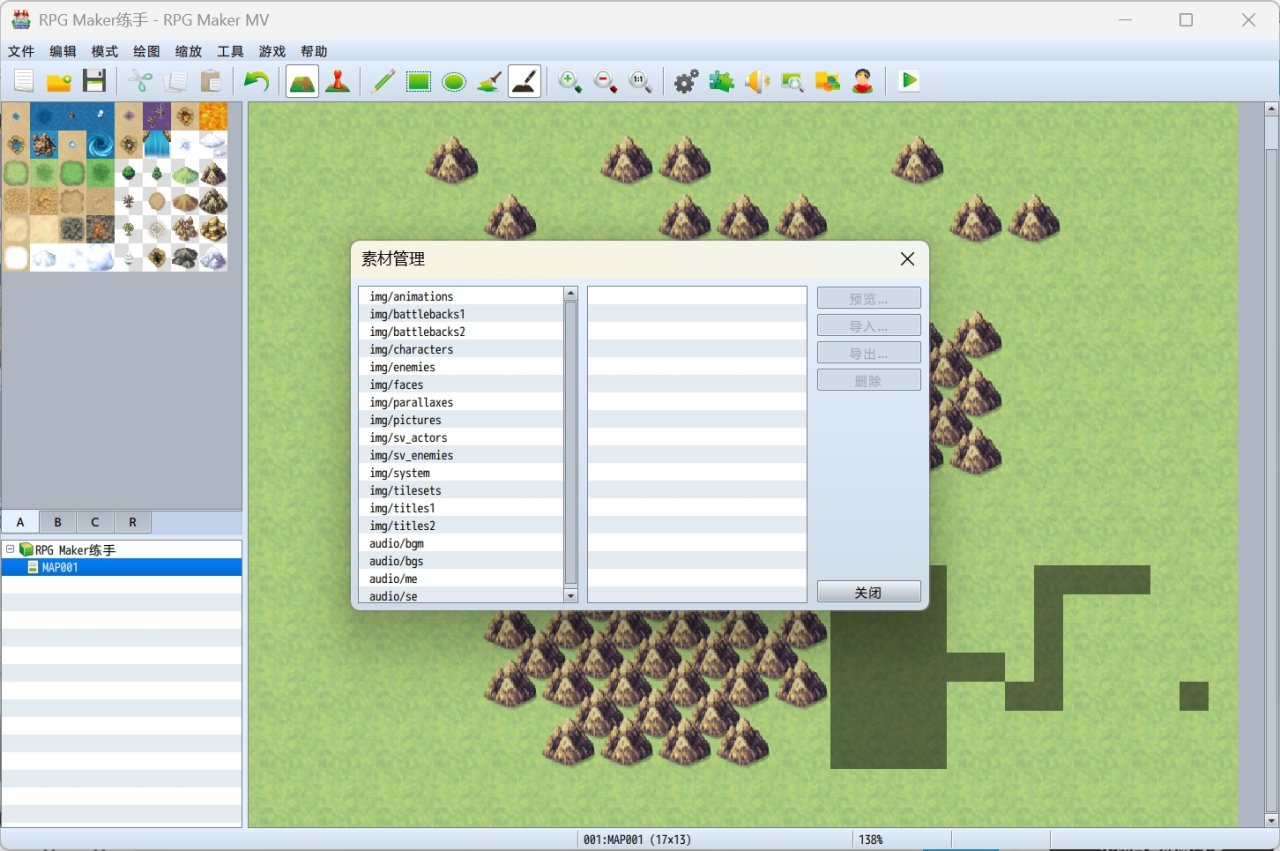1280x851 pixels.
Task: Open the 工具 menu
Action: tap(230, 51)
